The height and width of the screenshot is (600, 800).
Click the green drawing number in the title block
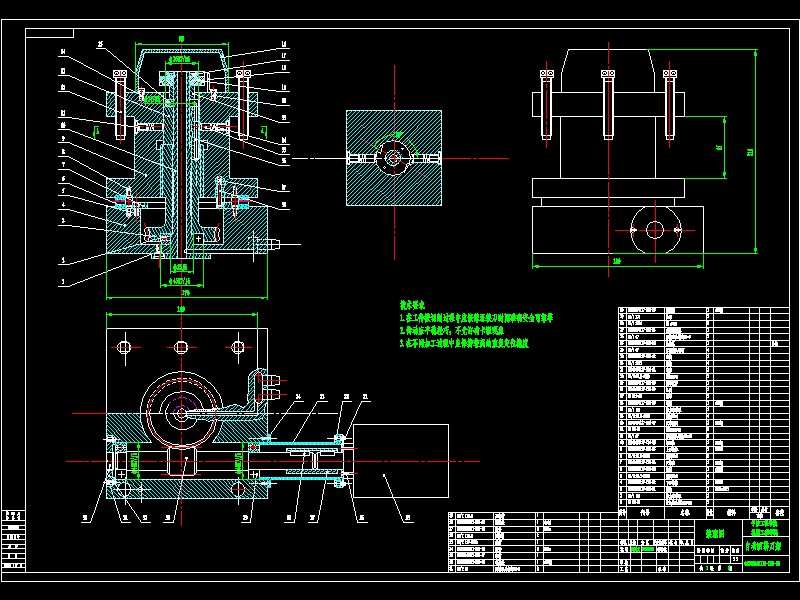tap(762, 563)
